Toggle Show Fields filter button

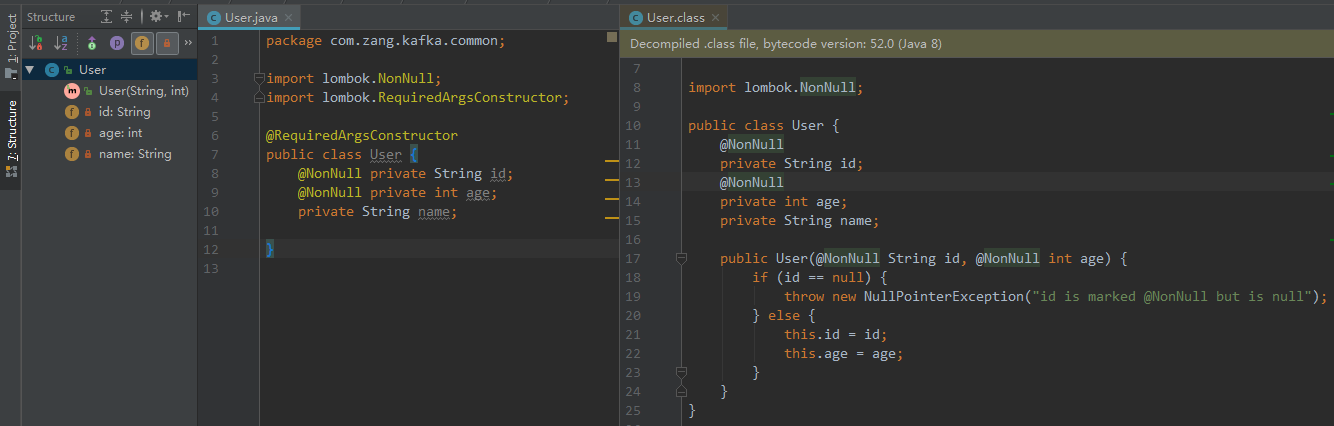143,43
